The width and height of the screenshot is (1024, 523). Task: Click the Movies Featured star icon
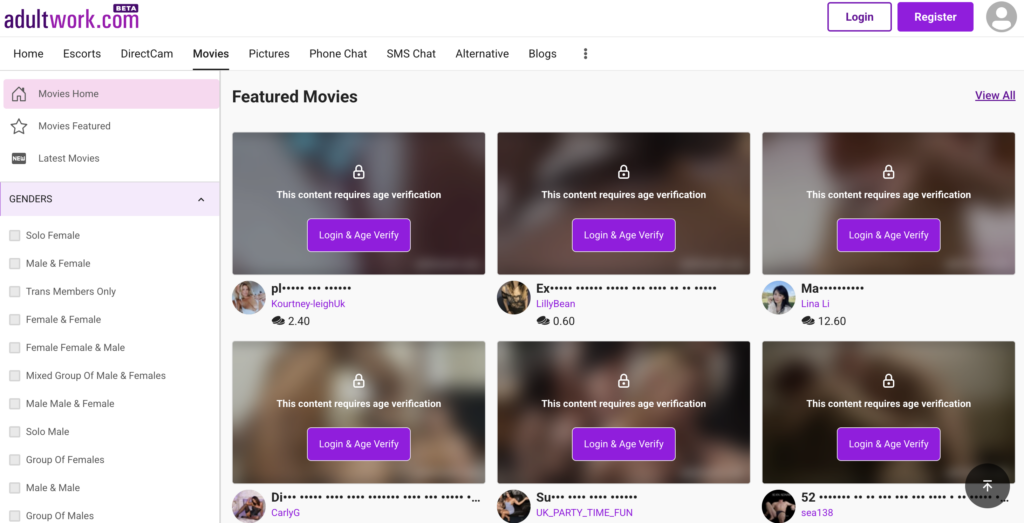[19, 126]
